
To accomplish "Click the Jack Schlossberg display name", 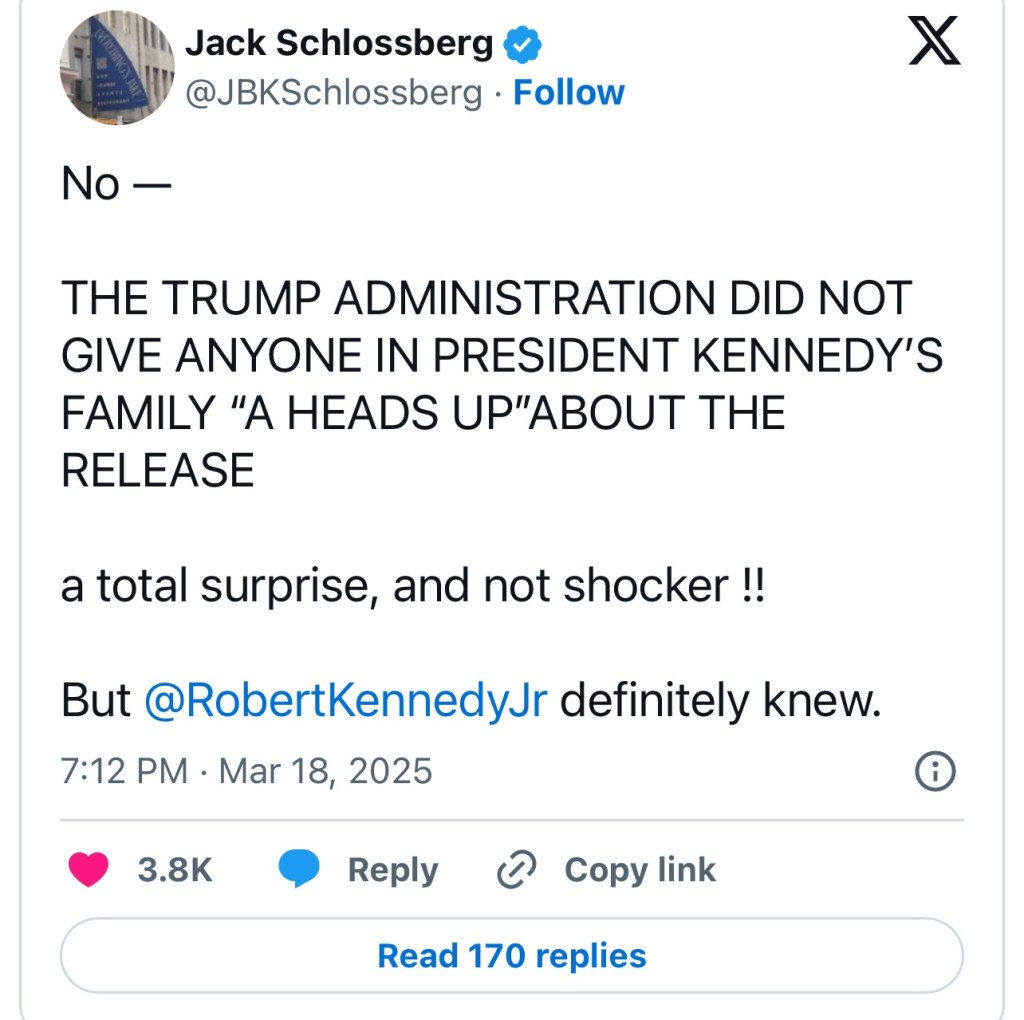I will [340, 43].
